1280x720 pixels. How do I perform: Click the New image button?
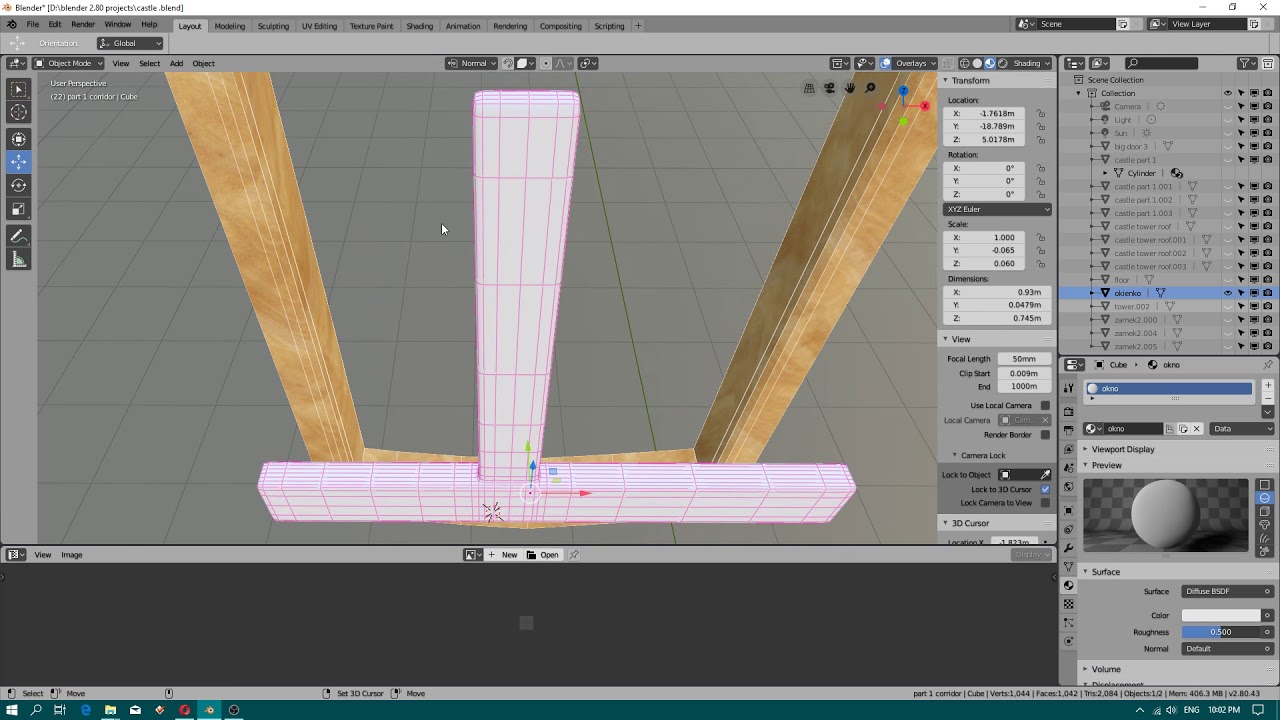coord(503,555)
